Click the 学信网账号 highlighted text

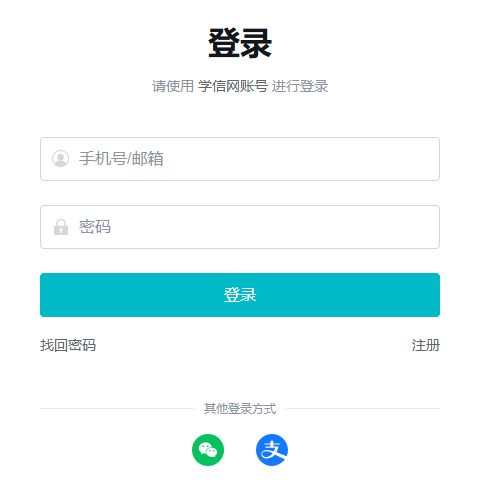coord(233,86)
